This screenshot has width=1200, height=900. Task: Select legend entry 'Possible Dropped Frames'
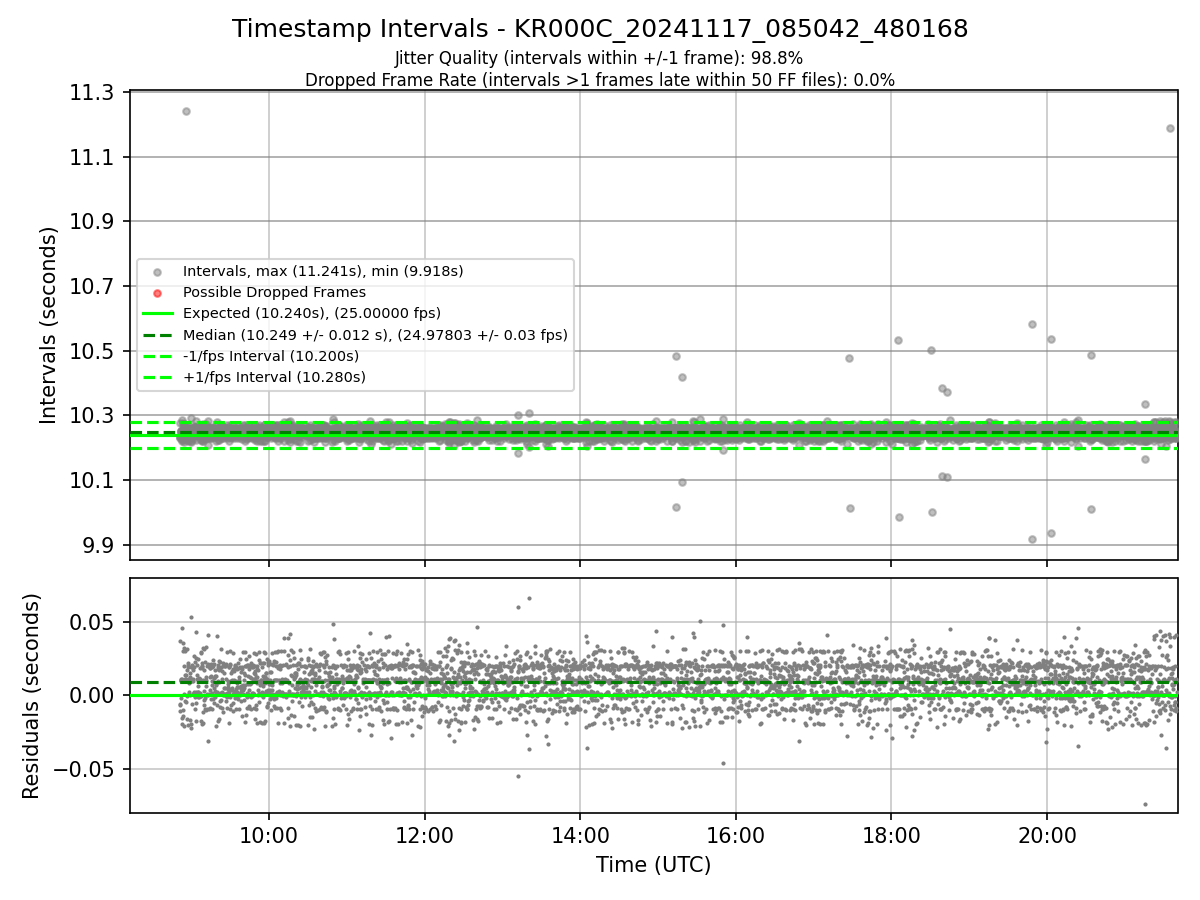click(x=274, y=292)
